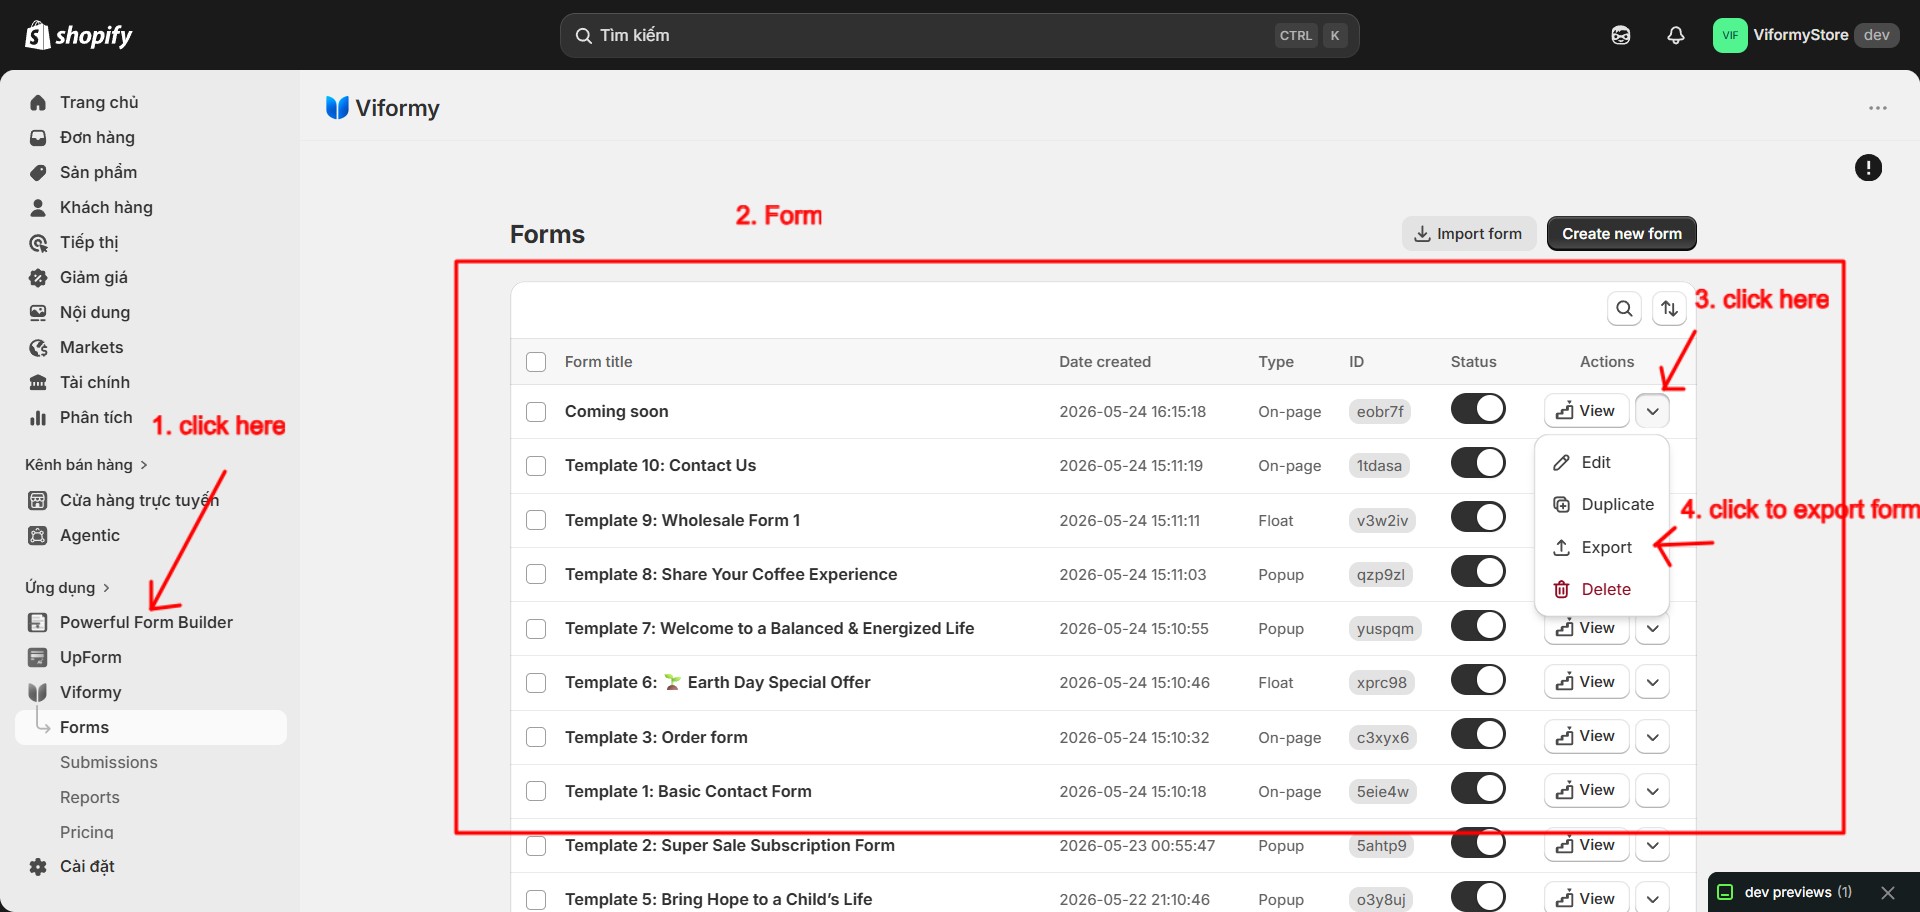Check the Coming soon row checkbox
Viewport: 1920px width, 912px height.
(536, 412)
